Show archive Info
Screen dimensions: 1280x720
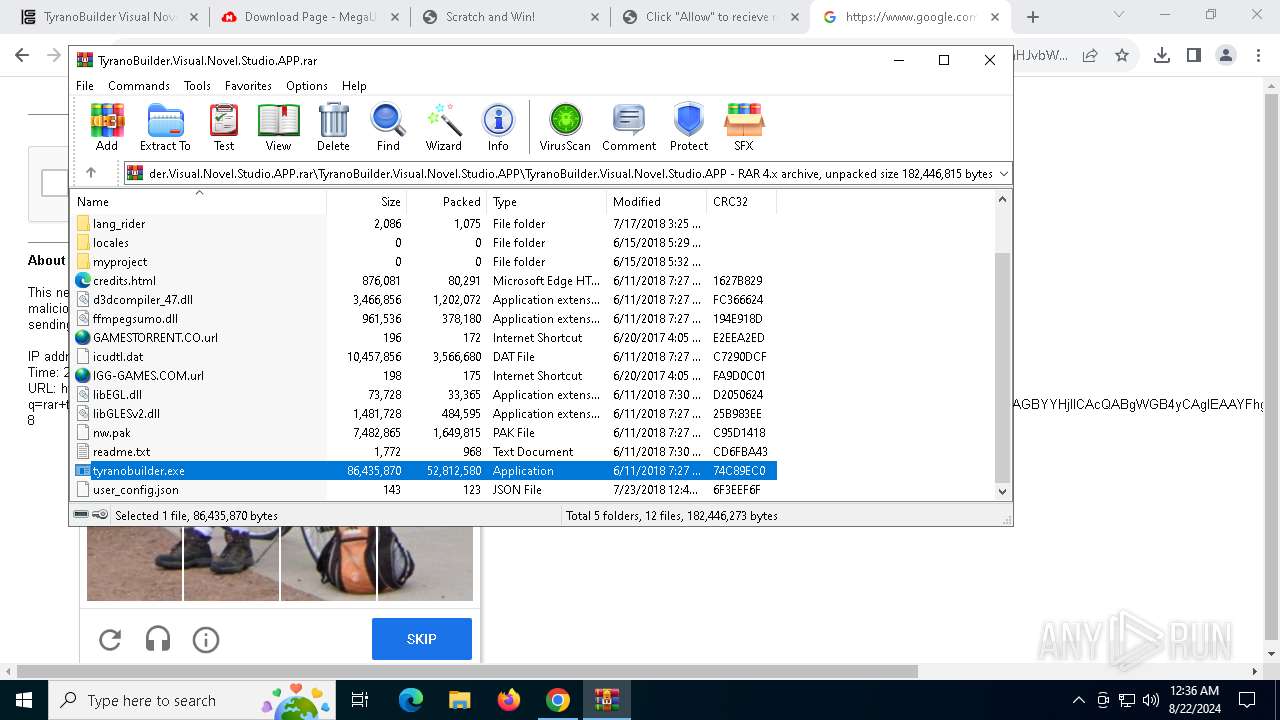(x=498, y=127)
